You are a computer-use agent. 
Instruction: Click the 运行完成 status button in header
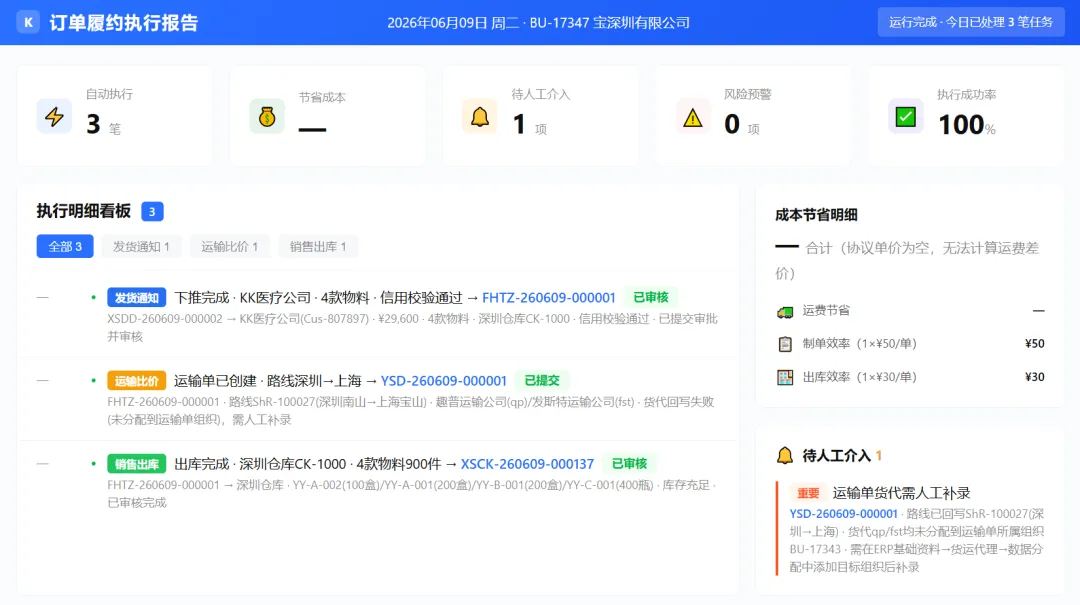tap(970, 22)
